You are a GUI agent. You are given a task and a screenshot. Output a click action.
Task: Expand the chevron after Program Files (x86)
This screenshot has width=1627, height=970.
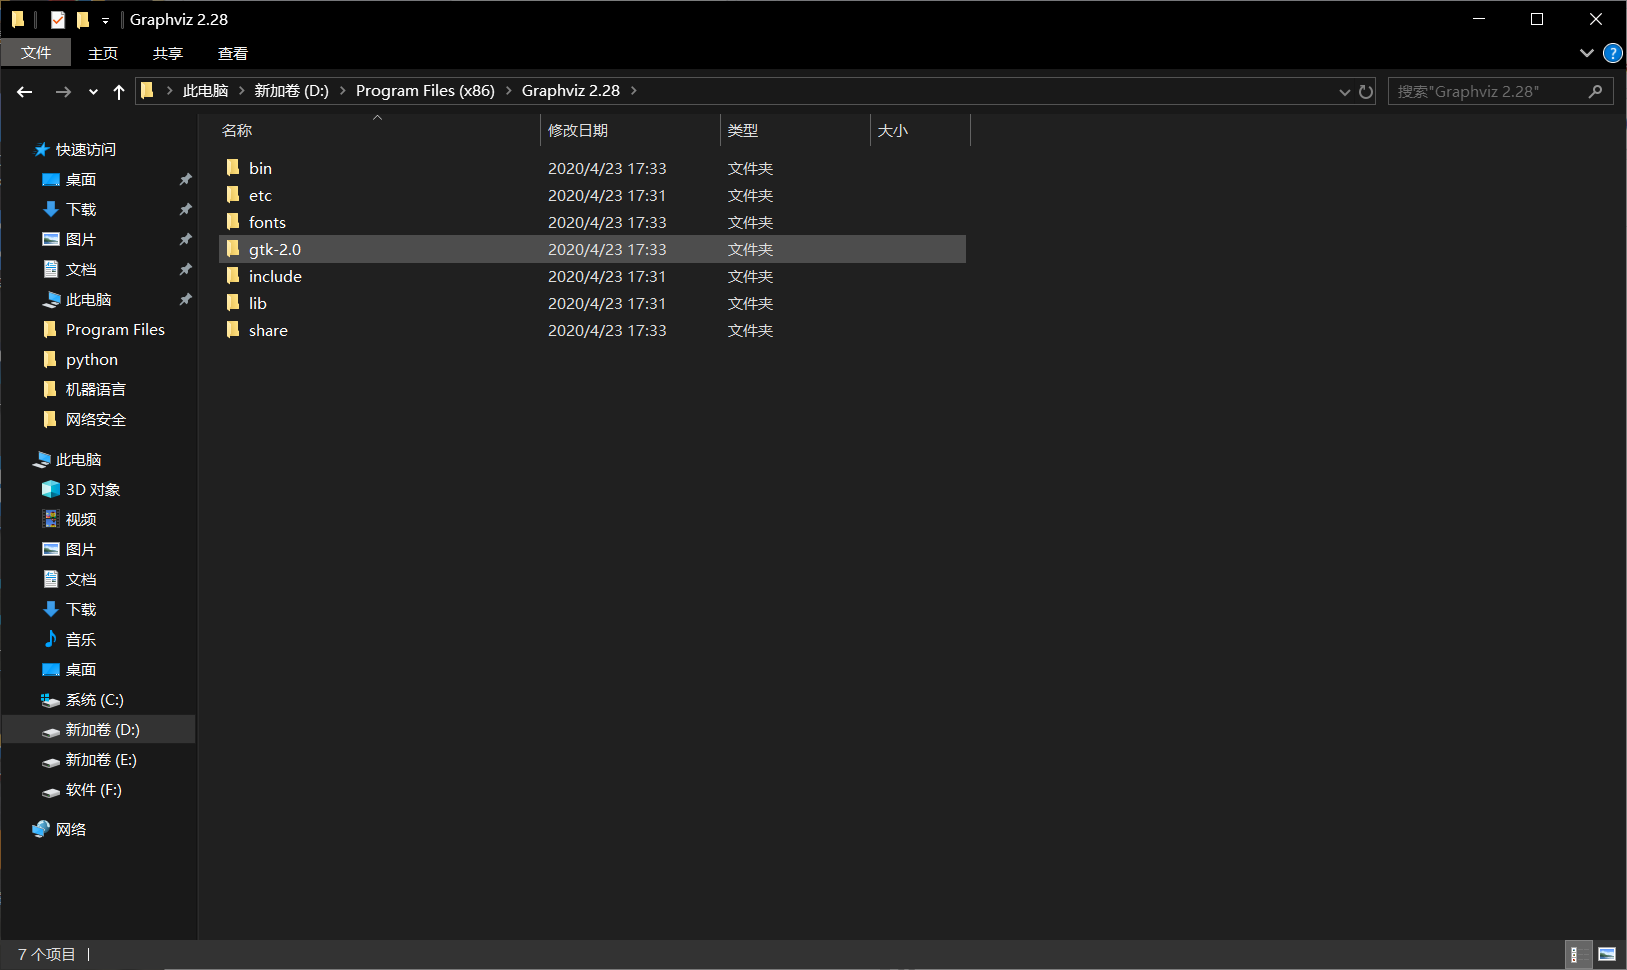tap(509, 91)
